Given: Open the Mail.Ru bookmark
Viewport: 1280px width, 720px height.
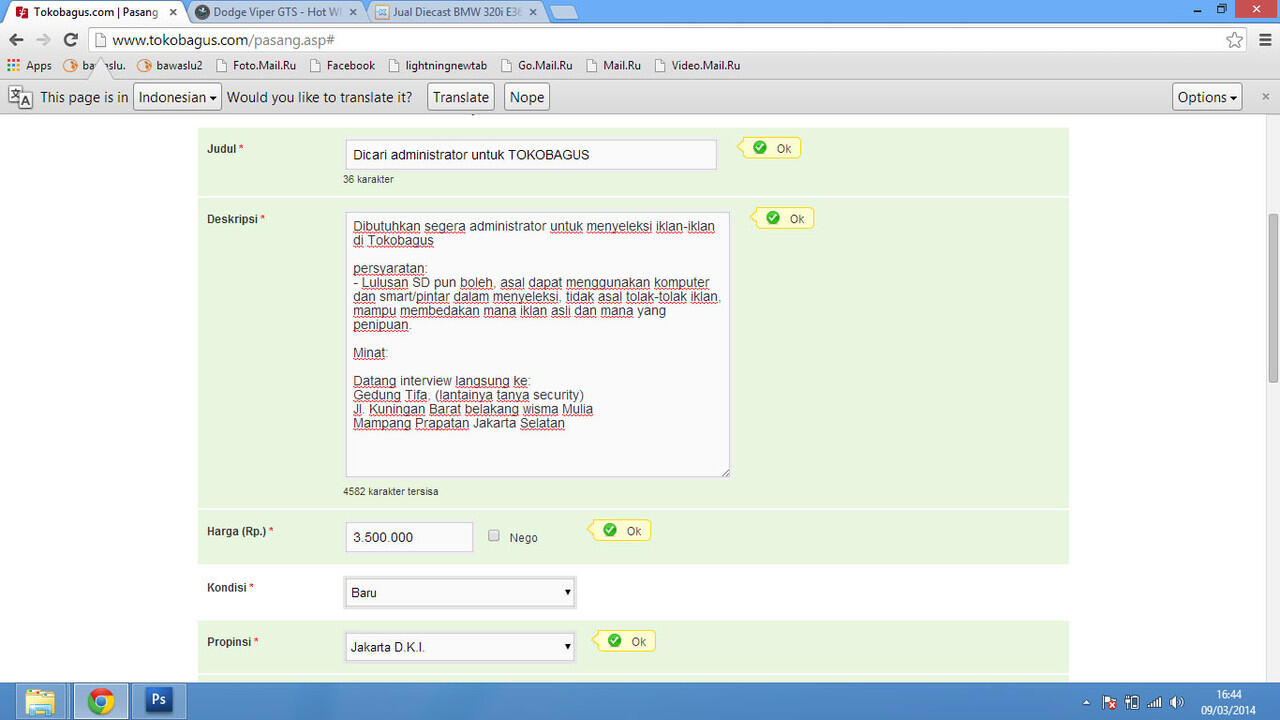Looking at the screenshot, I should (612, 65).
